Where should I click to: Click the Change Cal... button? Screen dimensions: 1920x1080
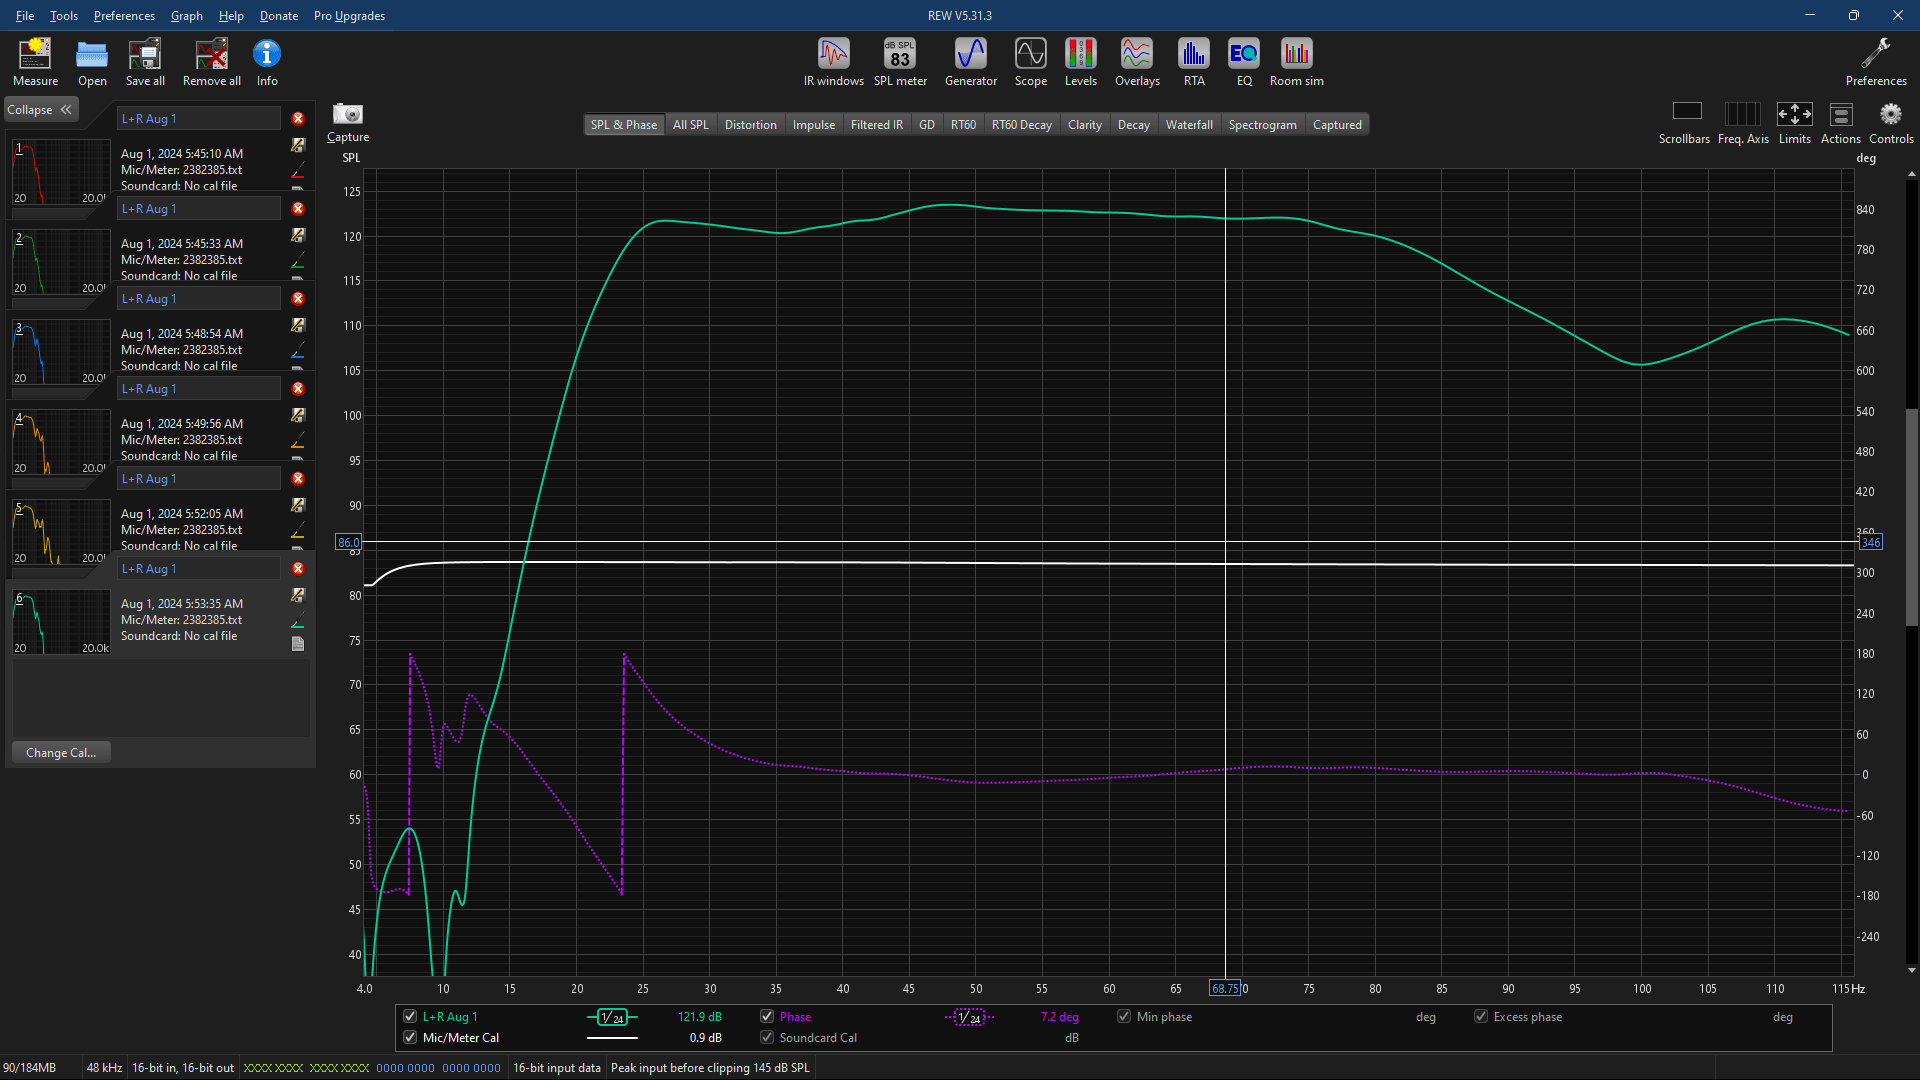[x=61, y=753]
